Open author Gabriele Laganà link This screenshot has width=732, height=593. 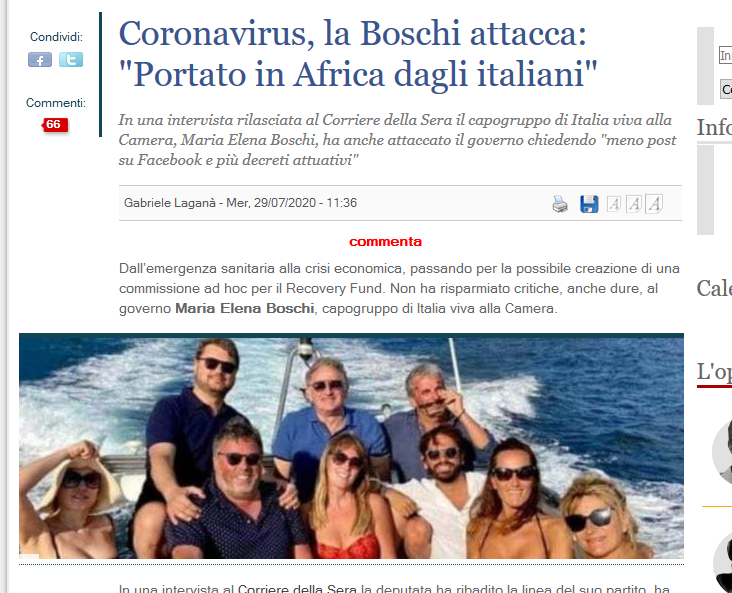169,203
